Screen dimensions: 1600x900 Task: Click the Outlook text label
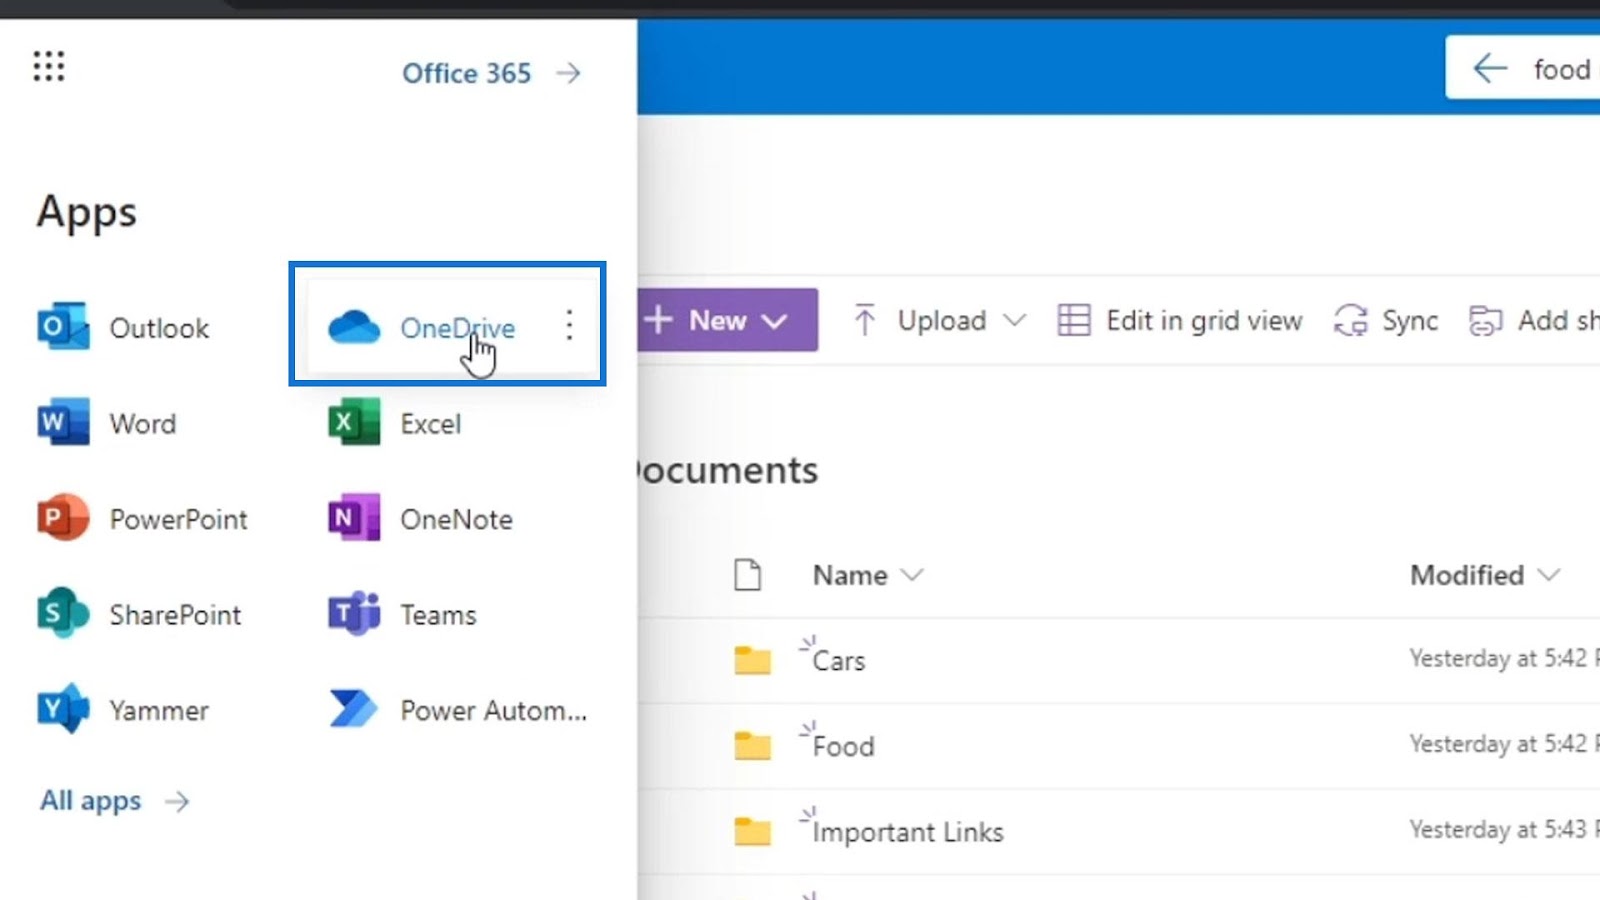click(x=159, y=328)
